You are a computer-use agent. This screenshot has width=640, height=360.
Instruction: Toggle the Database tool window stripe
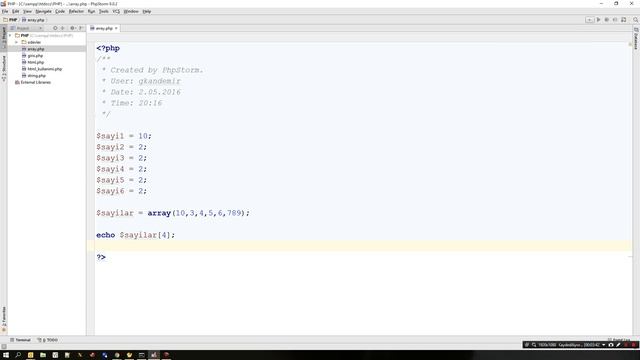[636, 39]
